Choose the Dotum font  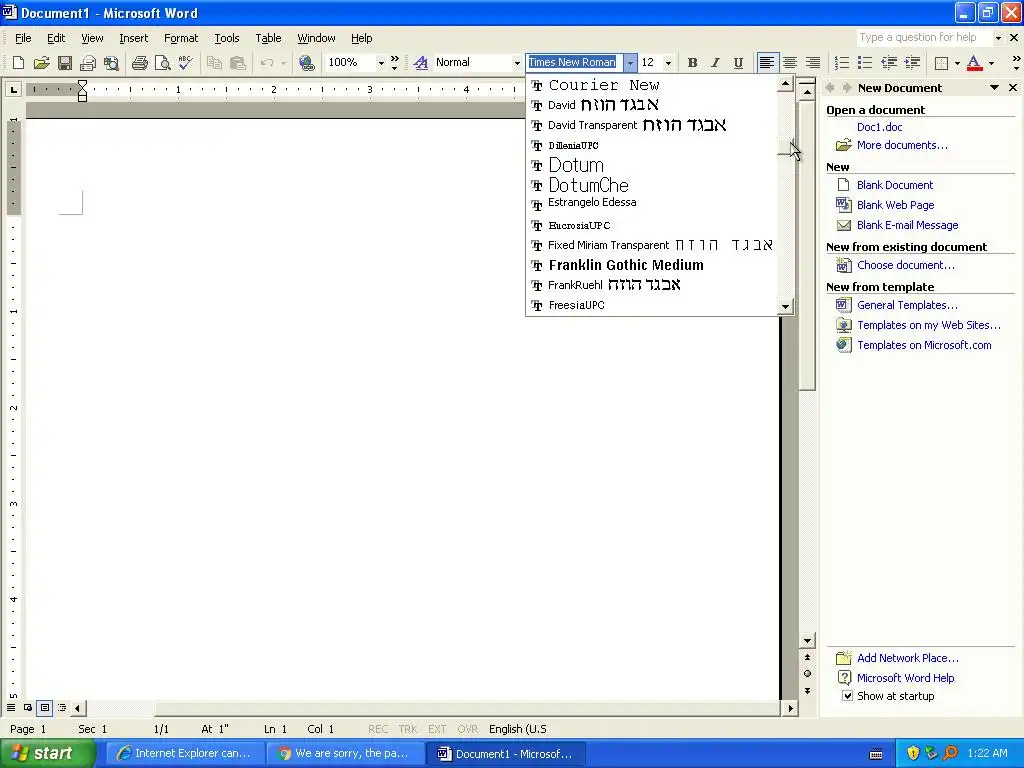coord(651,165)
